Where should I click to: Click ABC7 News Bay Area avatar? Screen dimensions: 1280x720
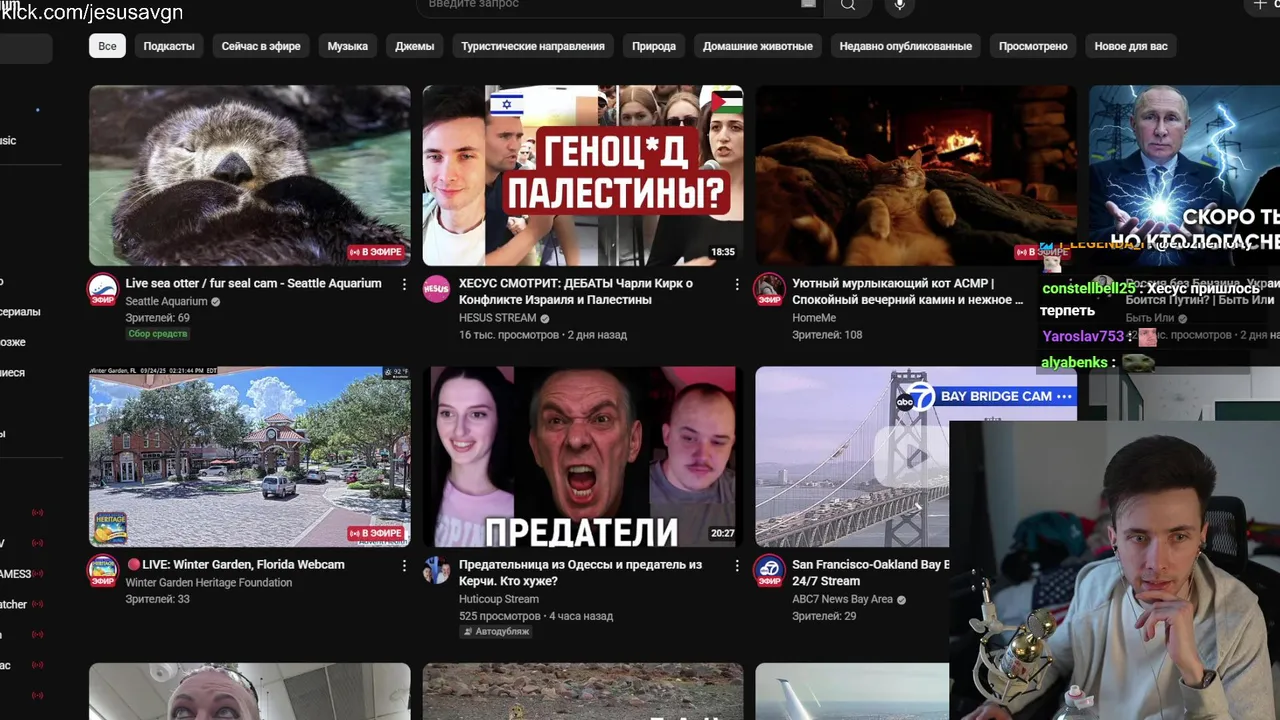(x=769, y=570)
